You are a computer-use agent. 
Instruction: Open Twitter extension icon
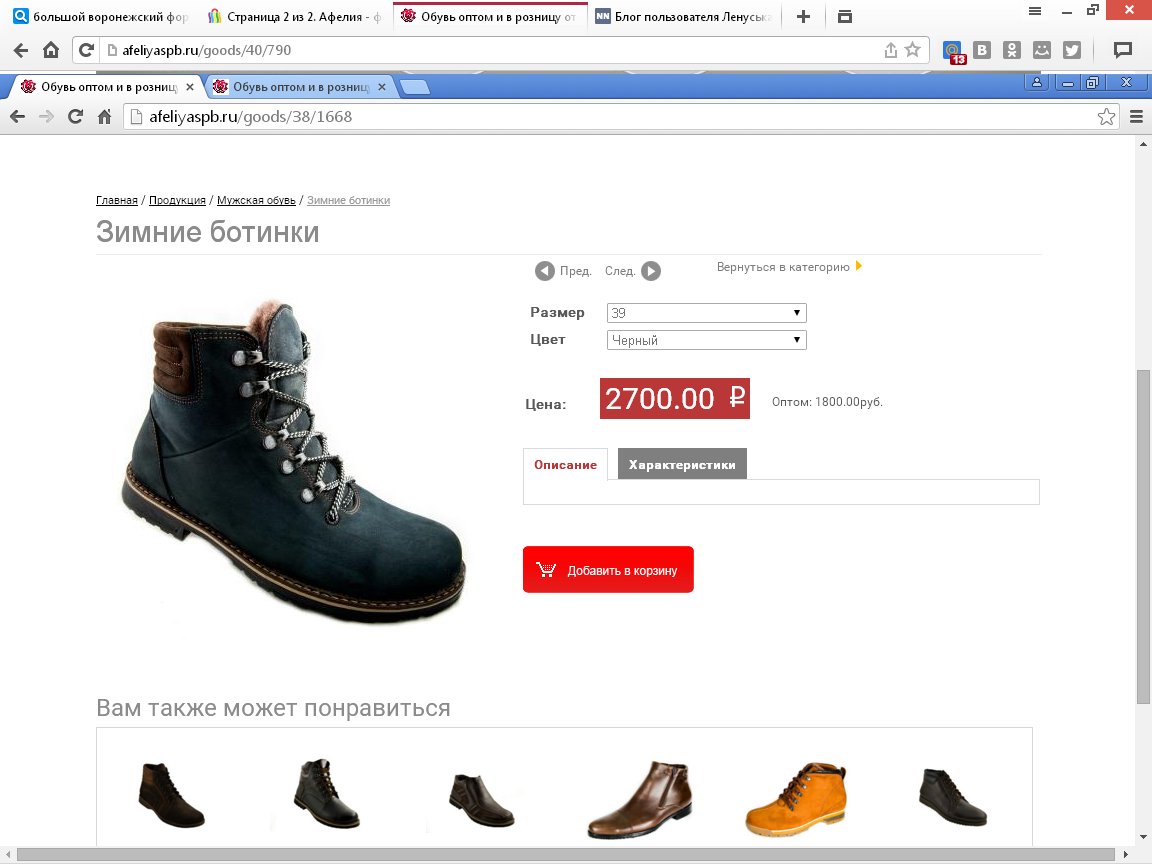point(1072,50)
